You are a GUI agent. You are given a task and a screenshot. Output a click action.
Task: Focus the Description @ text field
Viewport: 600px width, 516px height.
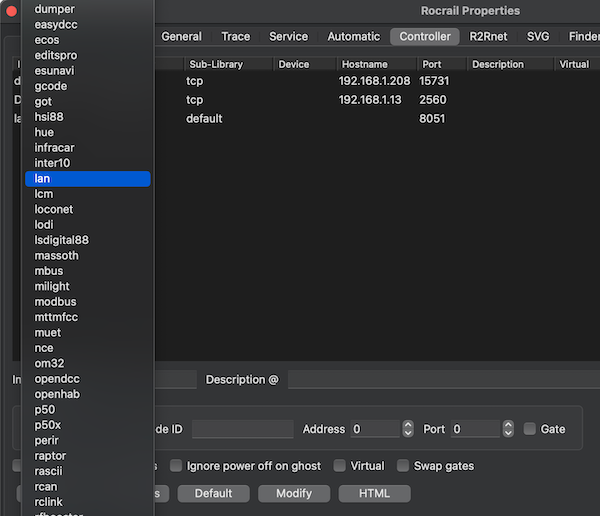tap(444, 380)
